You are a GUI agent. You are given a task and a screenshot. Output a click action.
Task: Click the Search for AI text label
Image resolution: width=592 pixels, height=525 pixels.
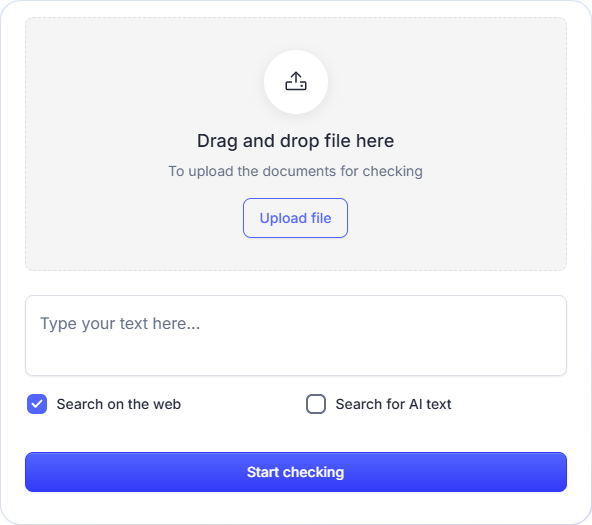pos(393,404)
